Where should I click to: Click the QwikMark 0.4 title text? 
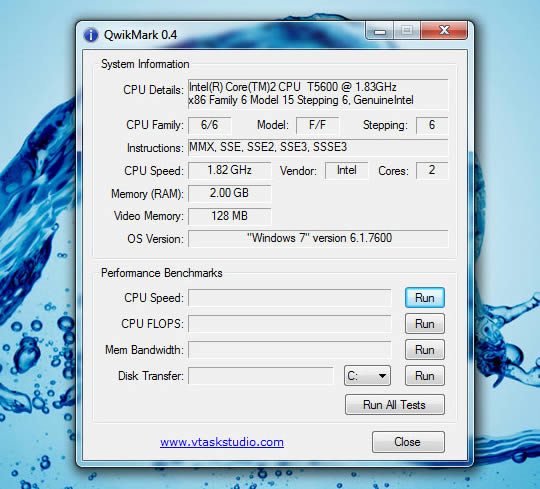(141, 35)
